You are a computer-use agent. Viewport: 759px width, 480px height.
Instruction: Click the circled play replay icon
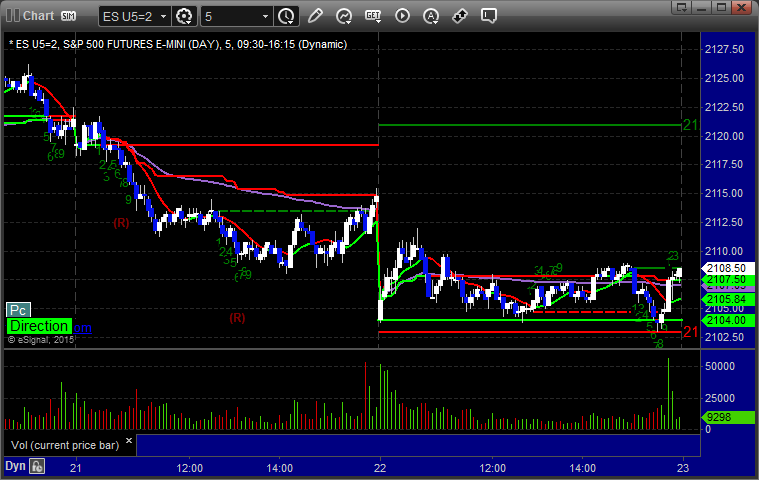tap(403, 16)
